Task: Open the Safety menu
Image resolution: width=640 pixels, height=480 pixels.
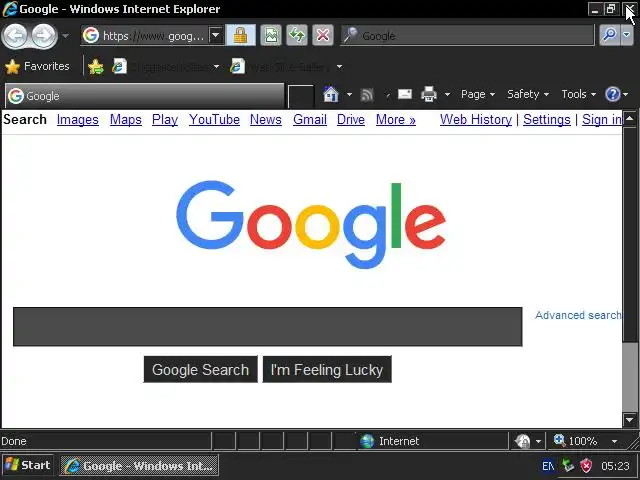Action: tap(527, 94)
